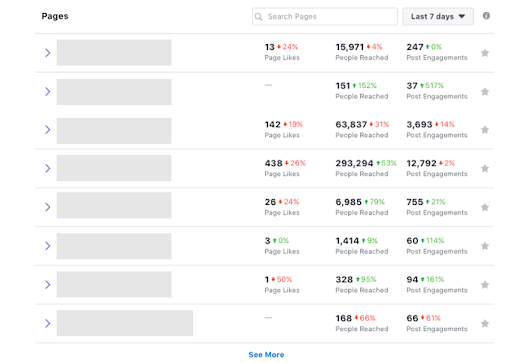Favorite the page with 293,294 People Reached
The height and width of the screenshot is (363, 512).
coord(485,168)
